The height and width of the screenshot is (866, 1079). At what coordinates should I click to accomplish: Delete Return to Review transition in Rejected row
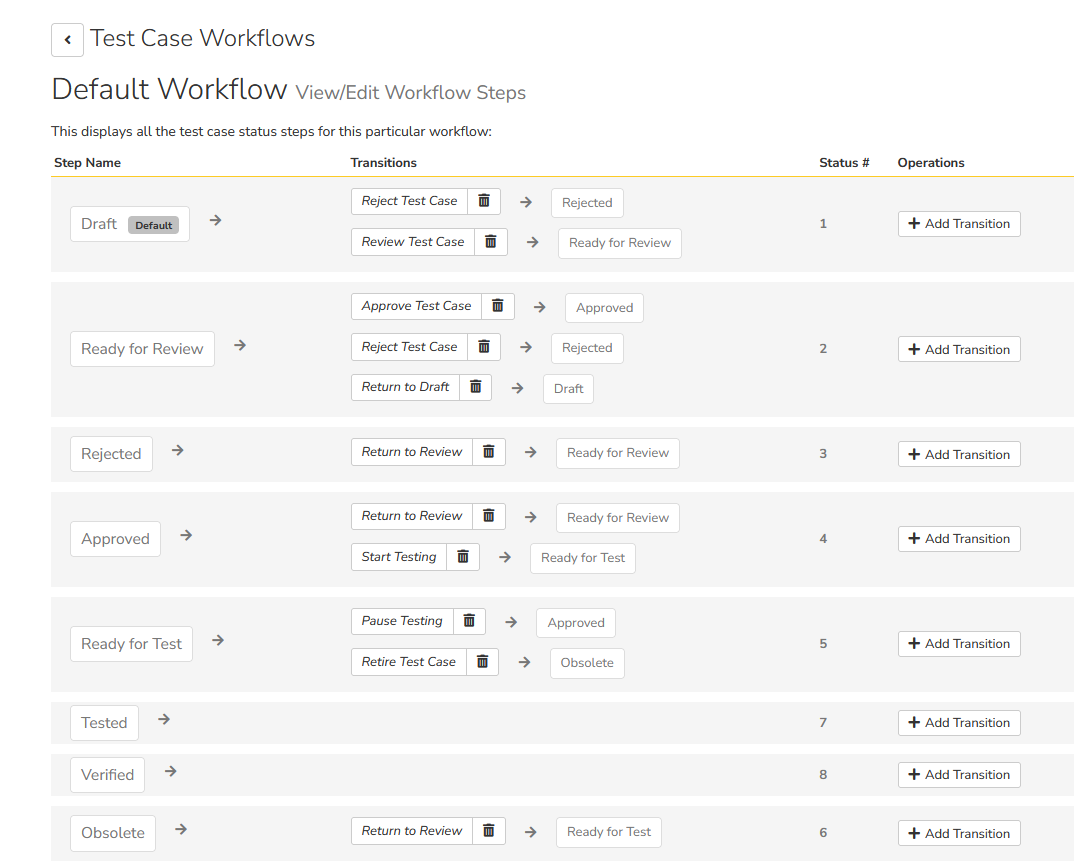[489, 452]
